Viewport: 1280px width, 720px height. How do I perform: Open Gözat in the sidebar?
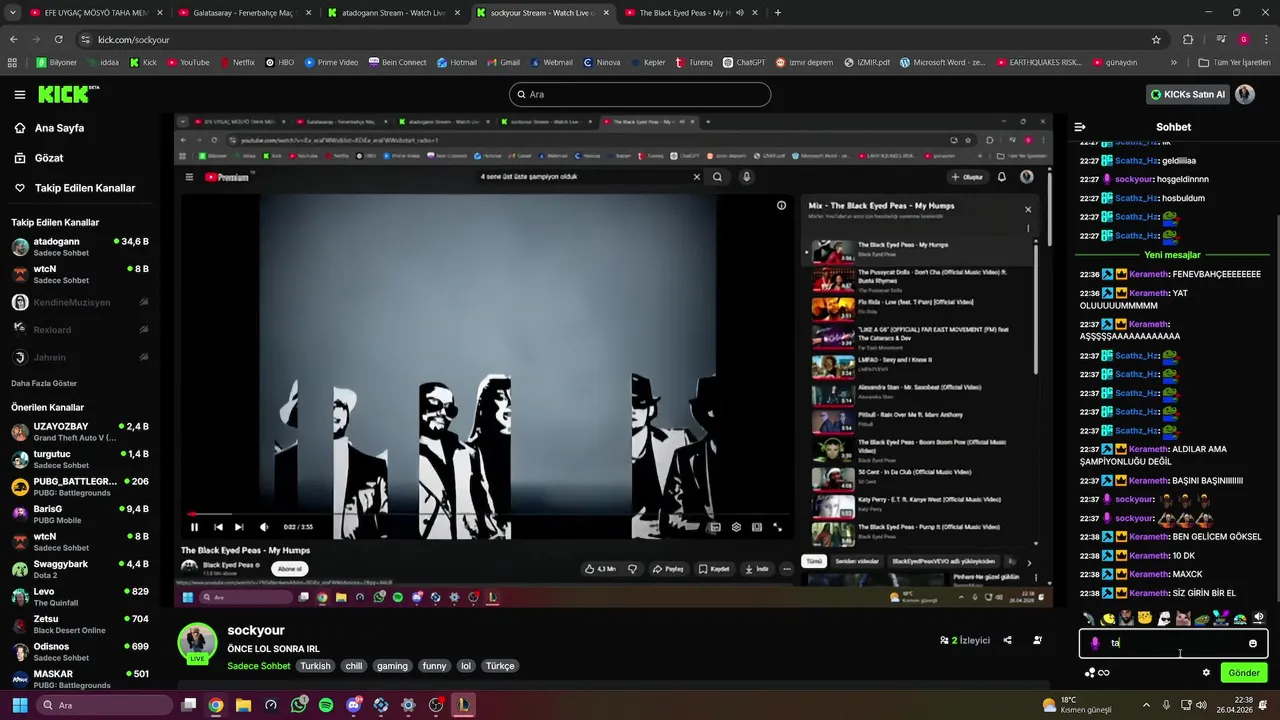click(x=48, y=158)
